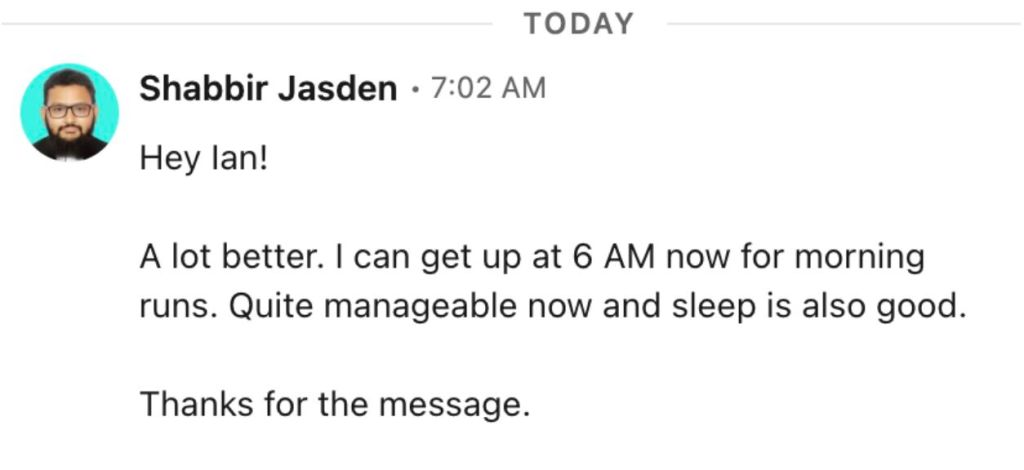Viewport: 1024px width, 470px height.
Task: Click the dot separator before the timestamp
Action: click(414, 90)
